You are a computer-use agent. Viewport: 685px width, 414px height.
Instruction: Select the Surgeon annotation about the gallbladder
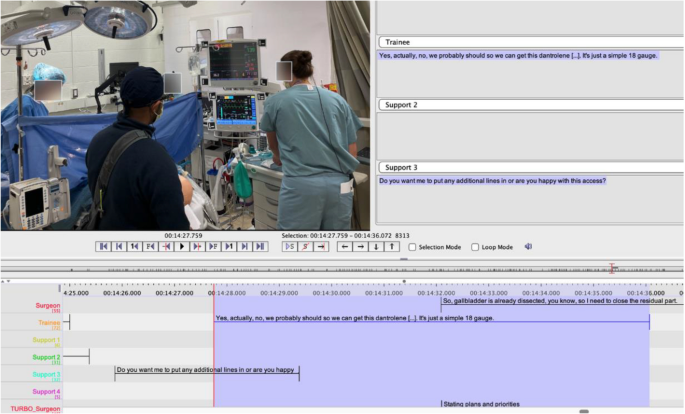tap(561, 301)
